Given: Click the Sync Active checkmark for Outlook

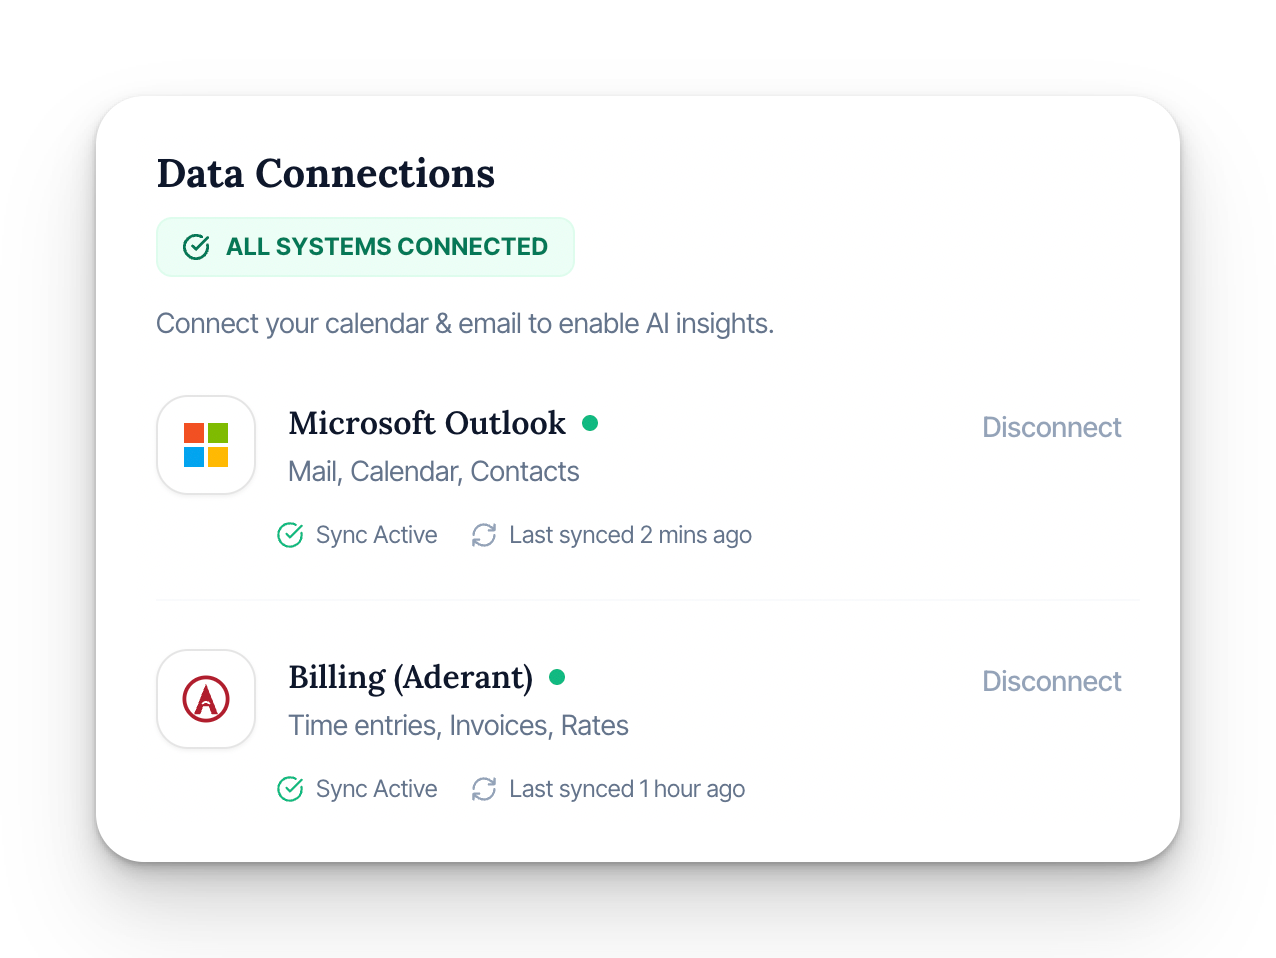Looking at the screenshot, I should pos(289,535).
